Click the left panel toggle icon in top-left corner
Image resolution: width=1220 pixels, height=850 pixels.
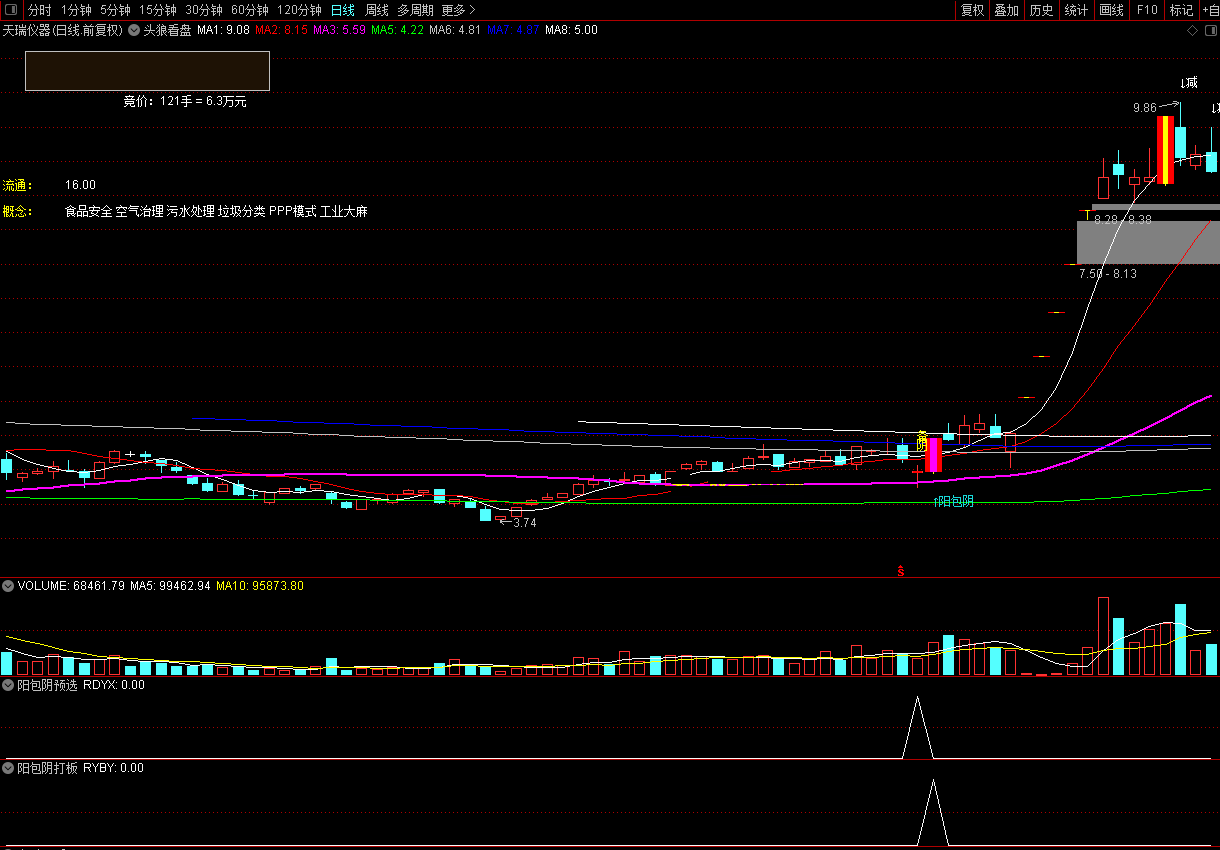(x=9, y=10)
